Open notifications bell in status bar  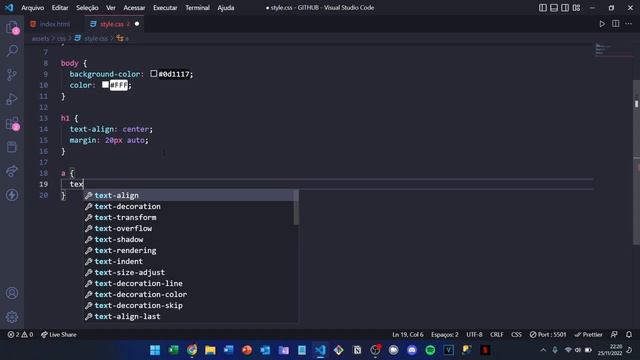click(629, 335)
